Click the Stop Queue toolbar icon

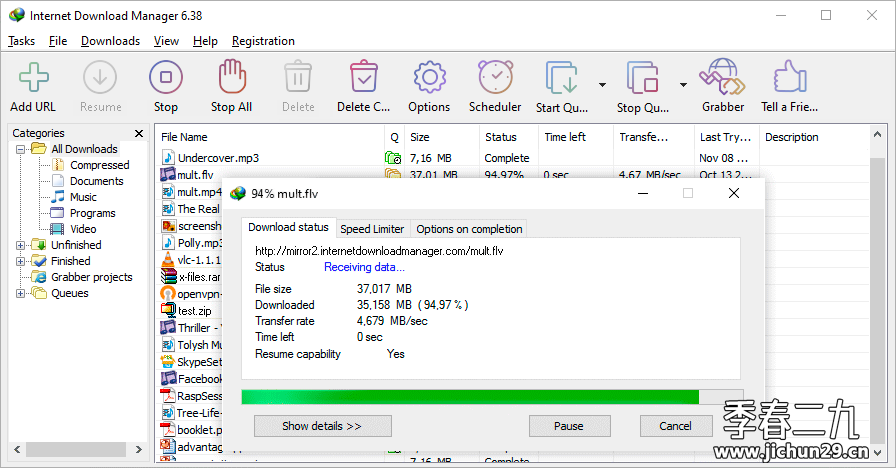(x=643, y=77)
